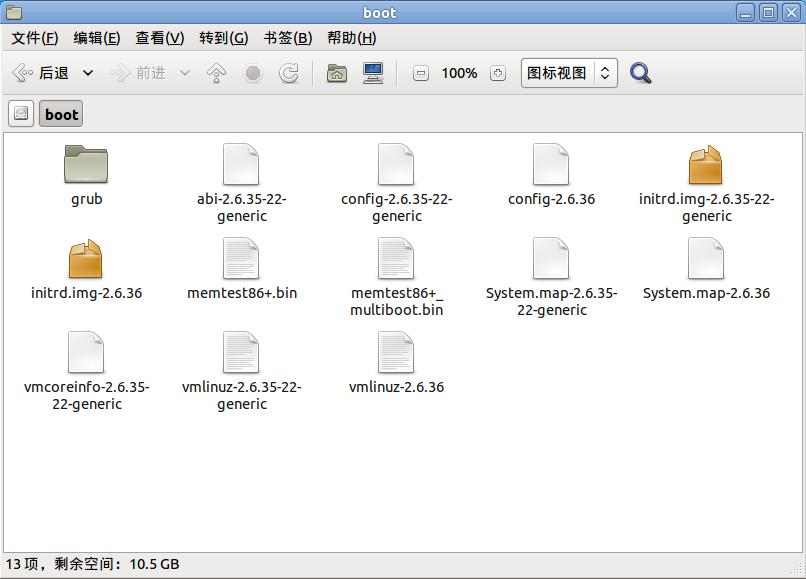Select the System.map-2.6.36 file icon

[706, 258]
